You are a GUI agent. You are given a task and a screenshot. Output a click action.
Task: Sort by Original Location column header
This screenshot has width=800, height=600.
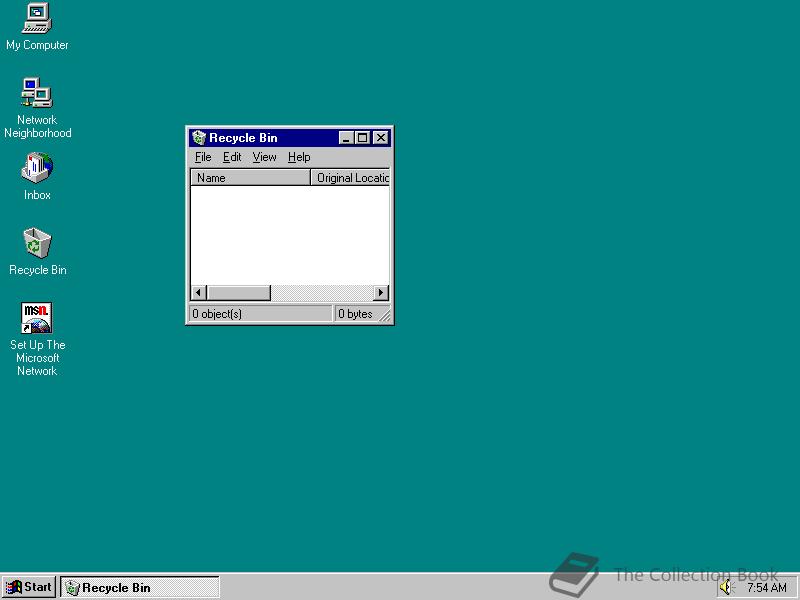[351, 178]
